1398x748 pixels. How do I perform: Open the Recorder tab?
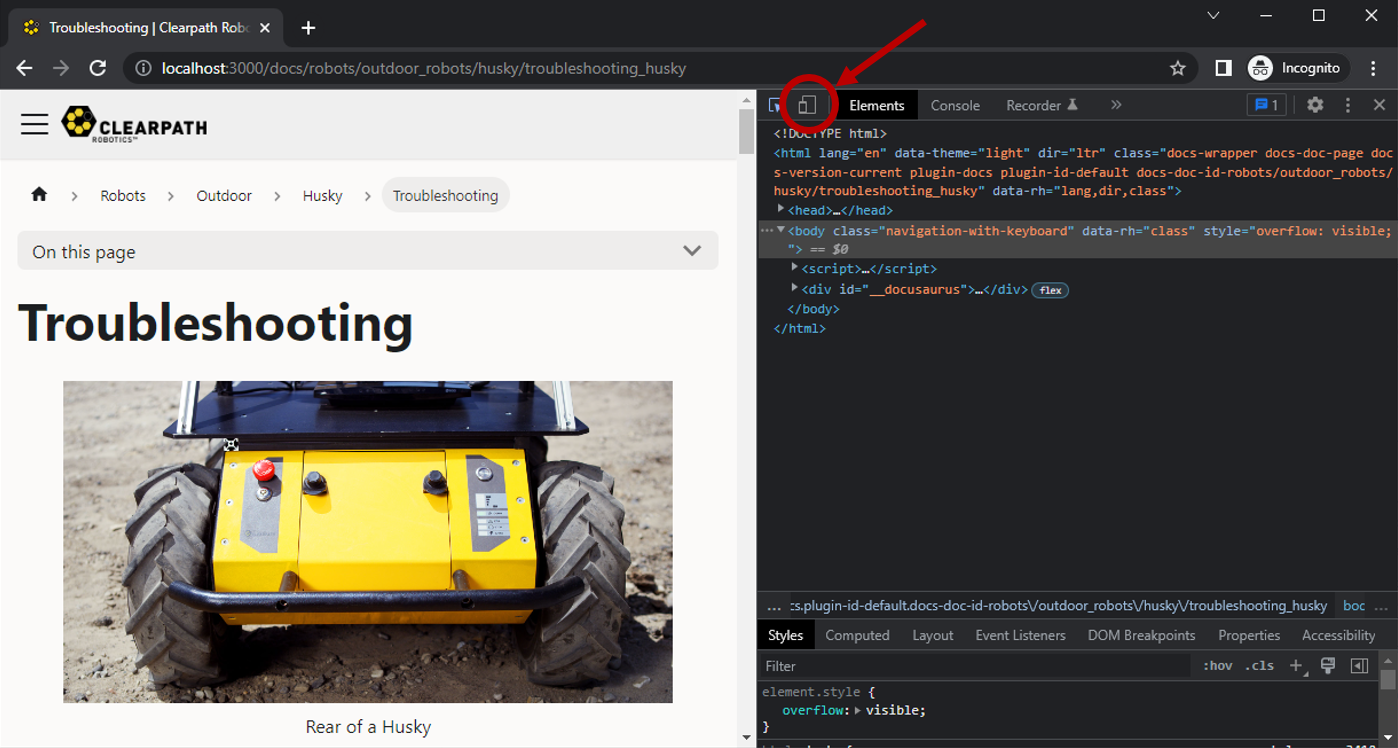(1042, 105)
